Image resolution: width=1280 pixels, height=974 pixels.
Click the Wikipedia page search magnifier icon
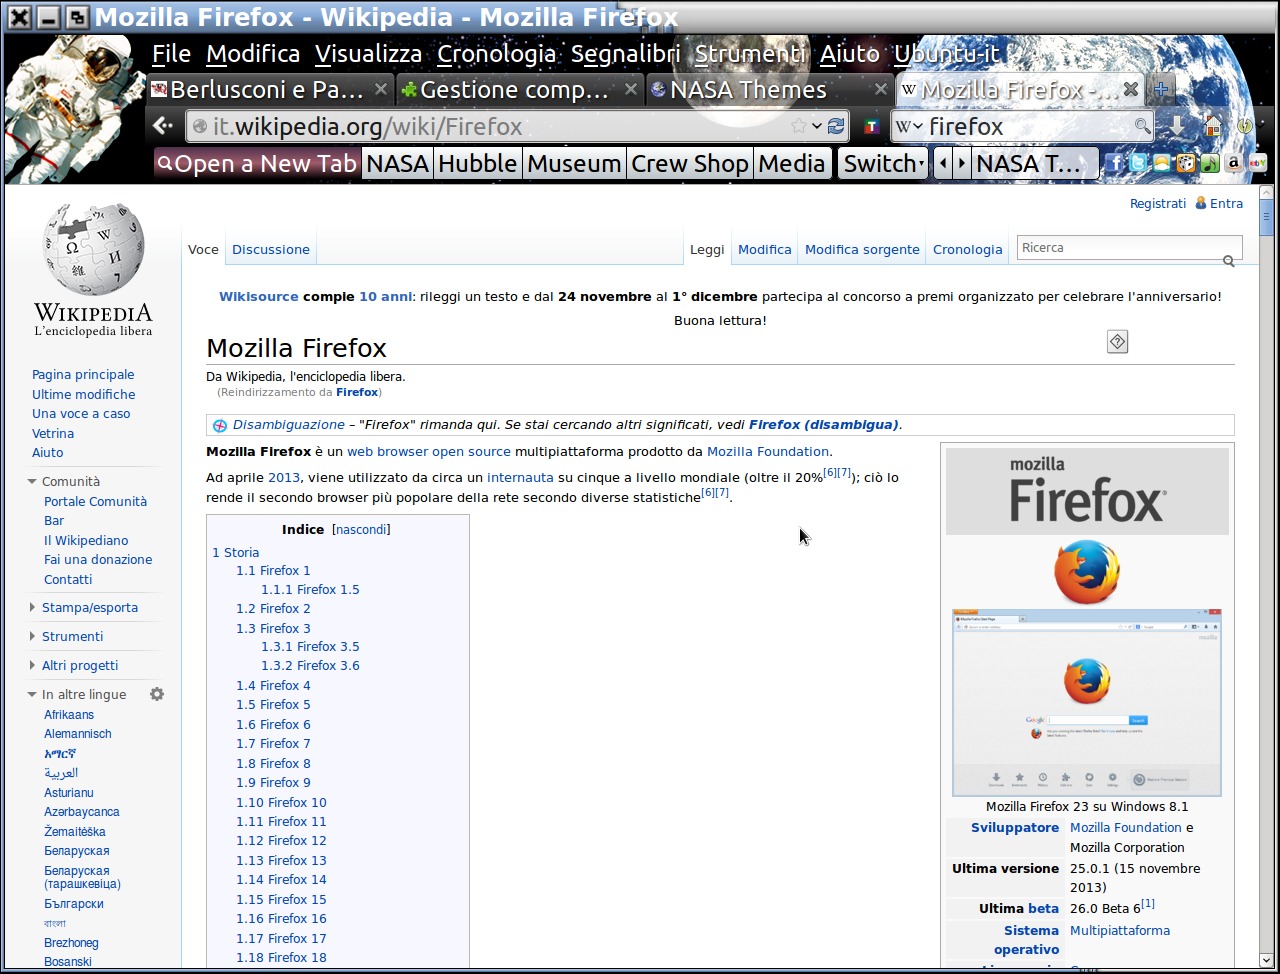pyautogui.click(x=1229, y=261)
